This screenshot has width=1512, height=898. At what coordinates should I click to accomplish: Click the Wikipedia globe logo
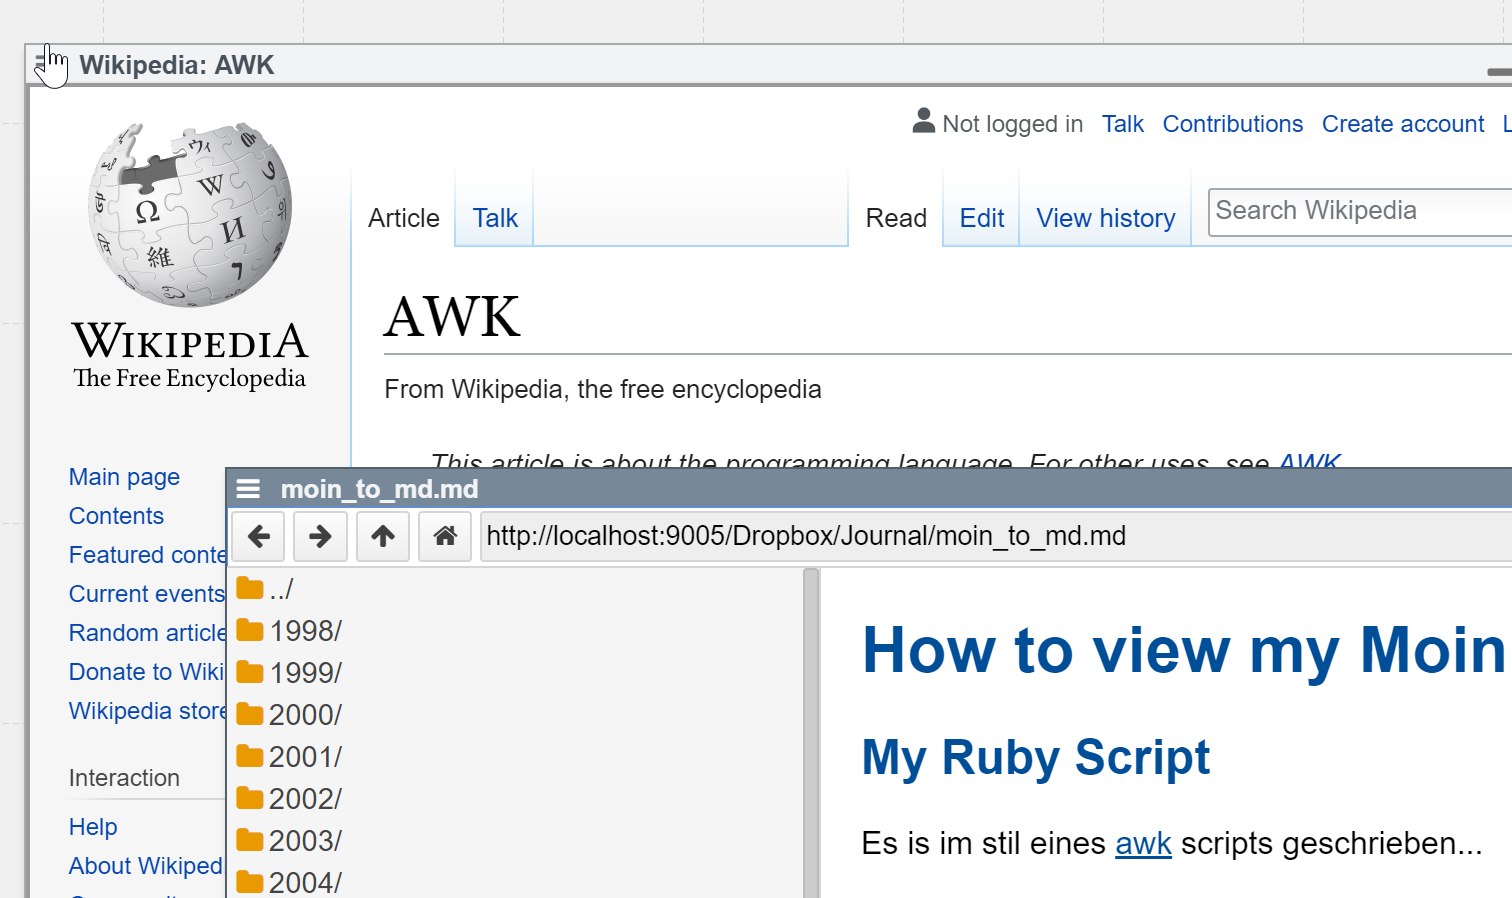tap(190, 214)
